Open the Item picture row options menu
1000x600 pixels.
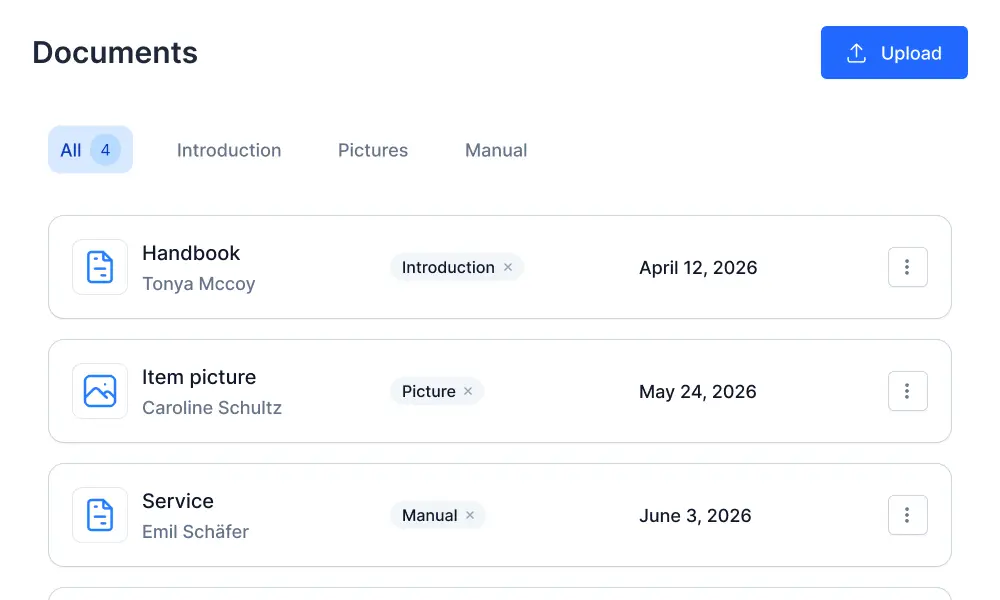[x=907, y=391]
